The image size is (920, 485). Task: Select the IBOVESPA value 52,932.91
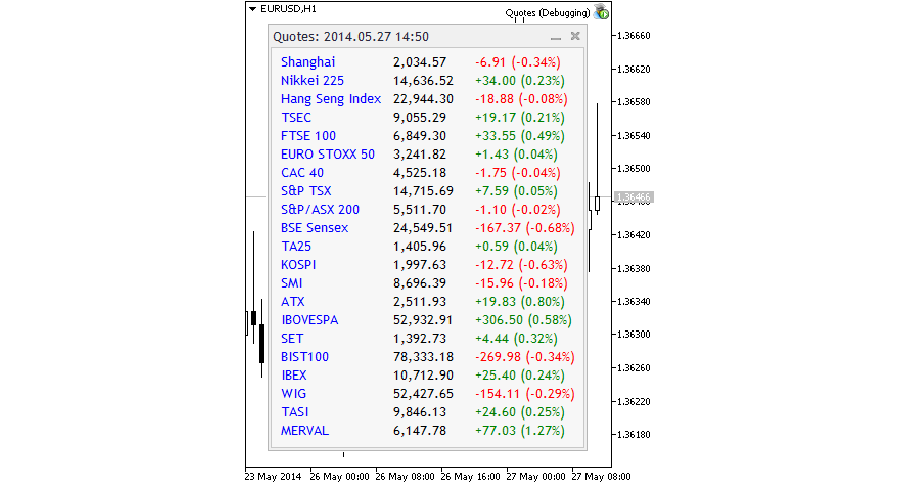click(x=423, y=320)
